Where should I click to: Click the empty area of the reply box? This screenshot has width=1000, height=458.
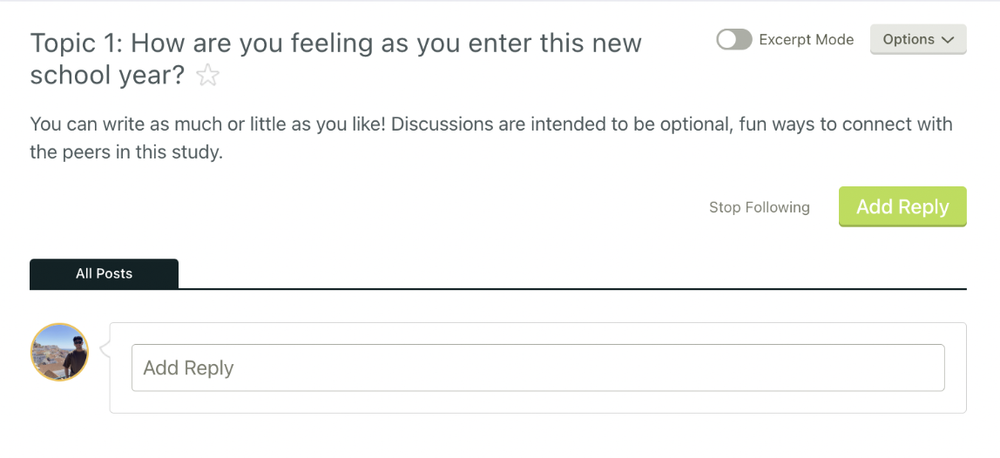coord(538,403)
